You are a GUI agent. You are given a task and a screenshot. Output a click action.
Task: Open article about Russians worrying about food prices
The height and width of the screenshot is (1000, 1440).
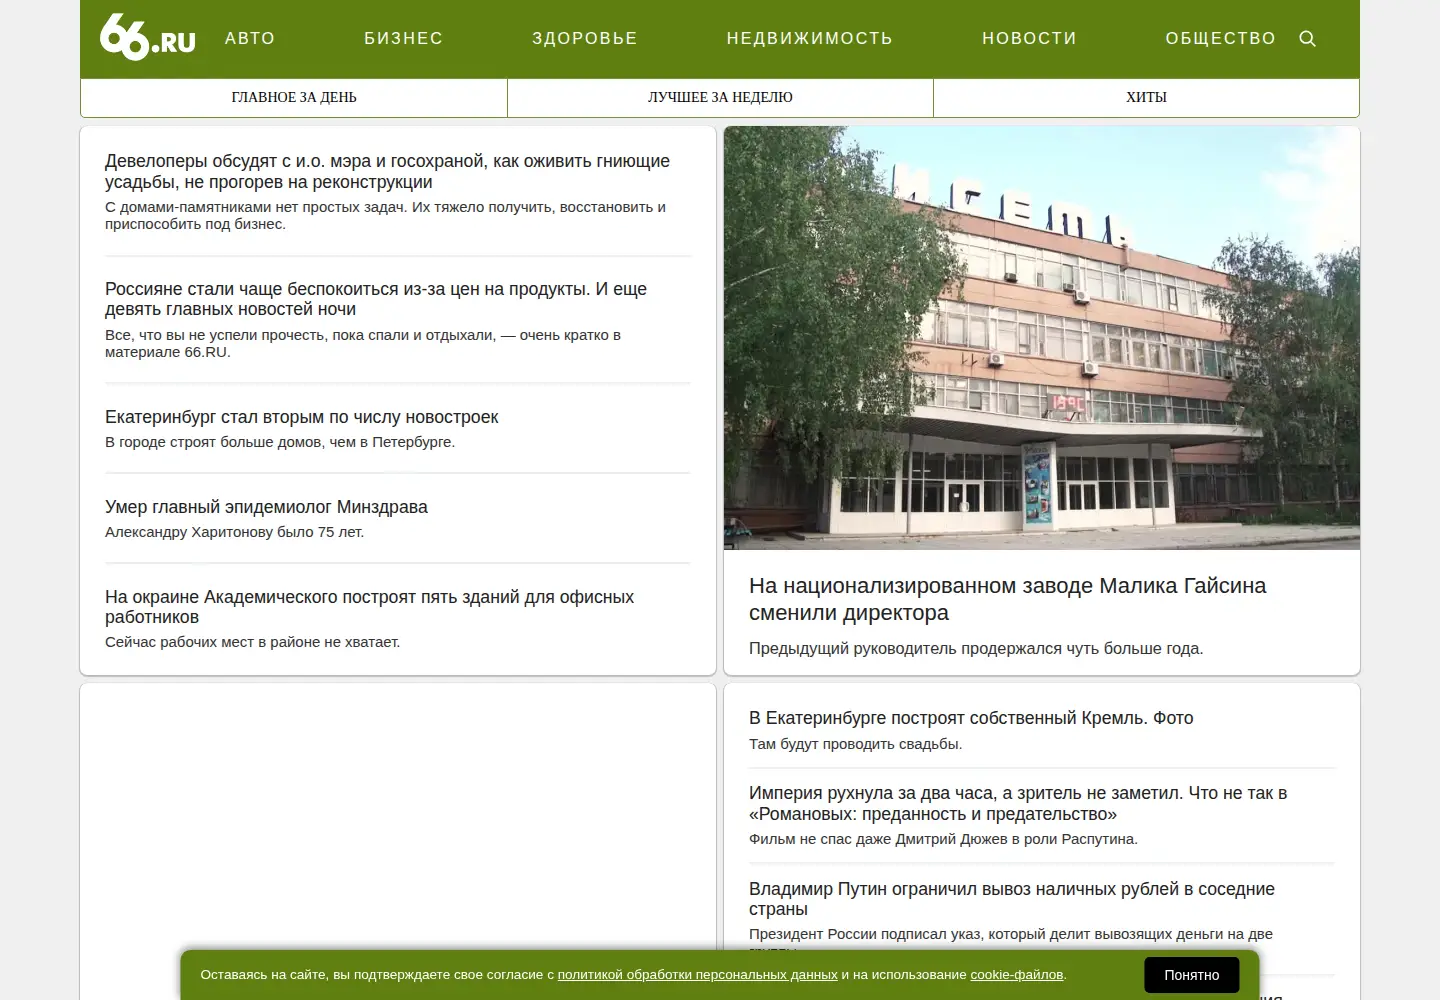376,299
